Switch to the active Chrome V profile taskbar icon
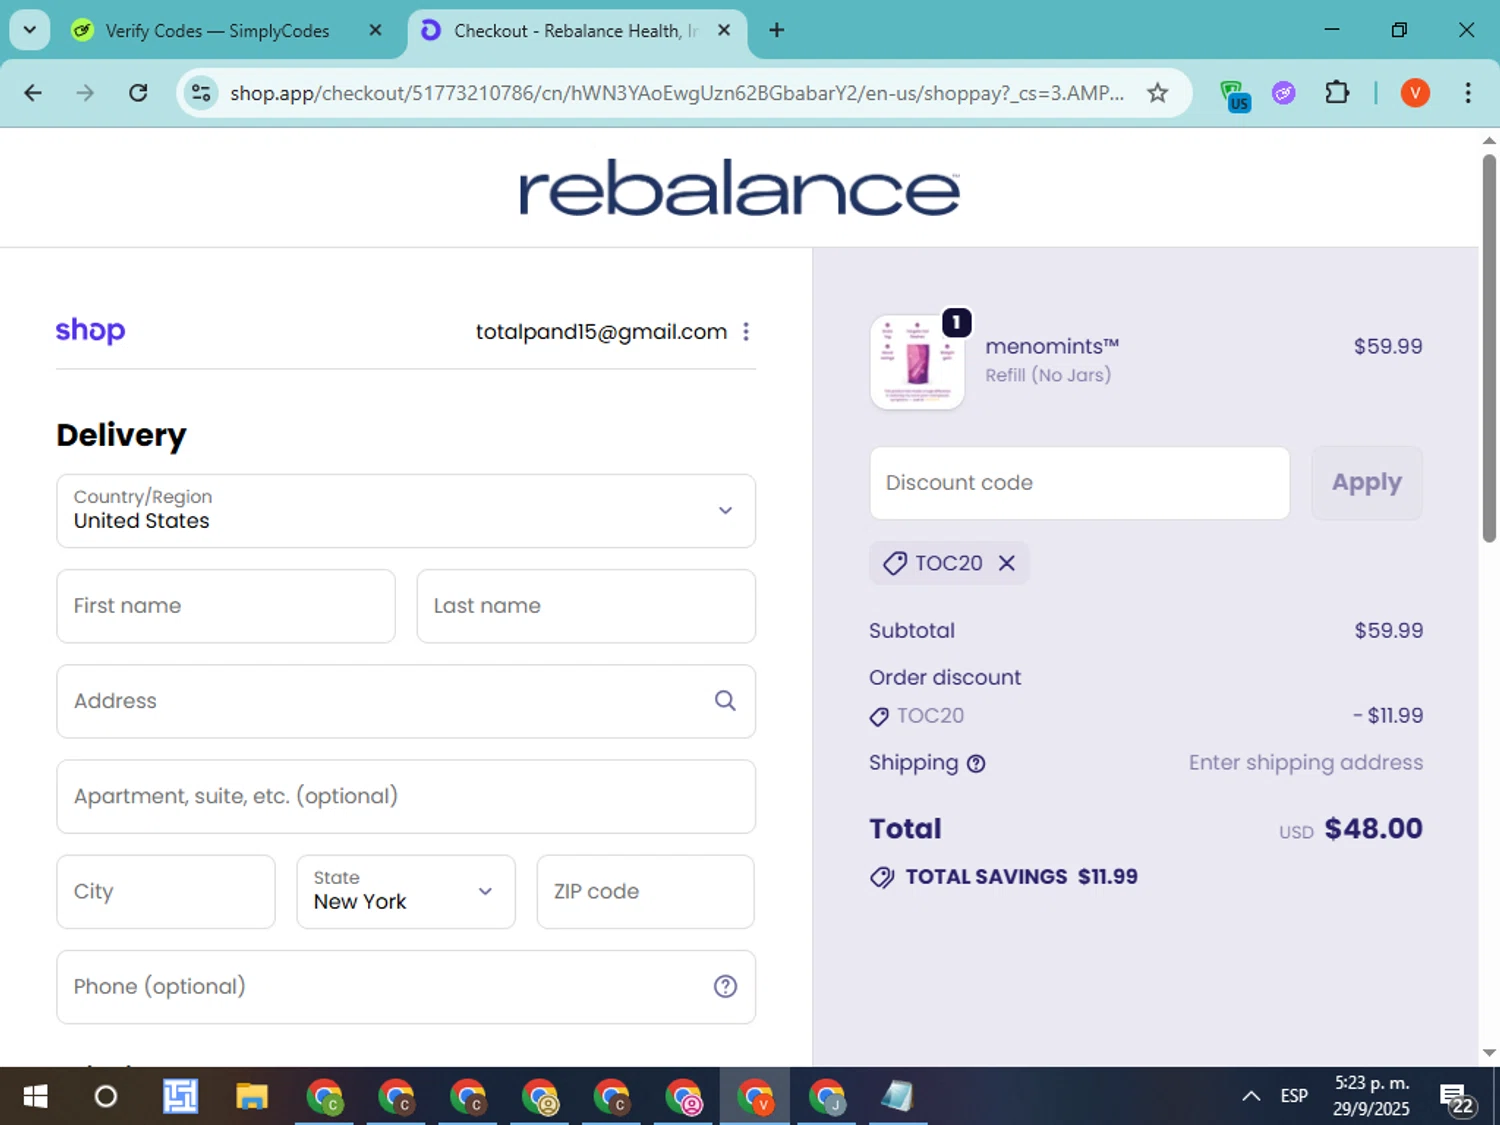The image size is (1500, 1125). (x=755, y=1097)
